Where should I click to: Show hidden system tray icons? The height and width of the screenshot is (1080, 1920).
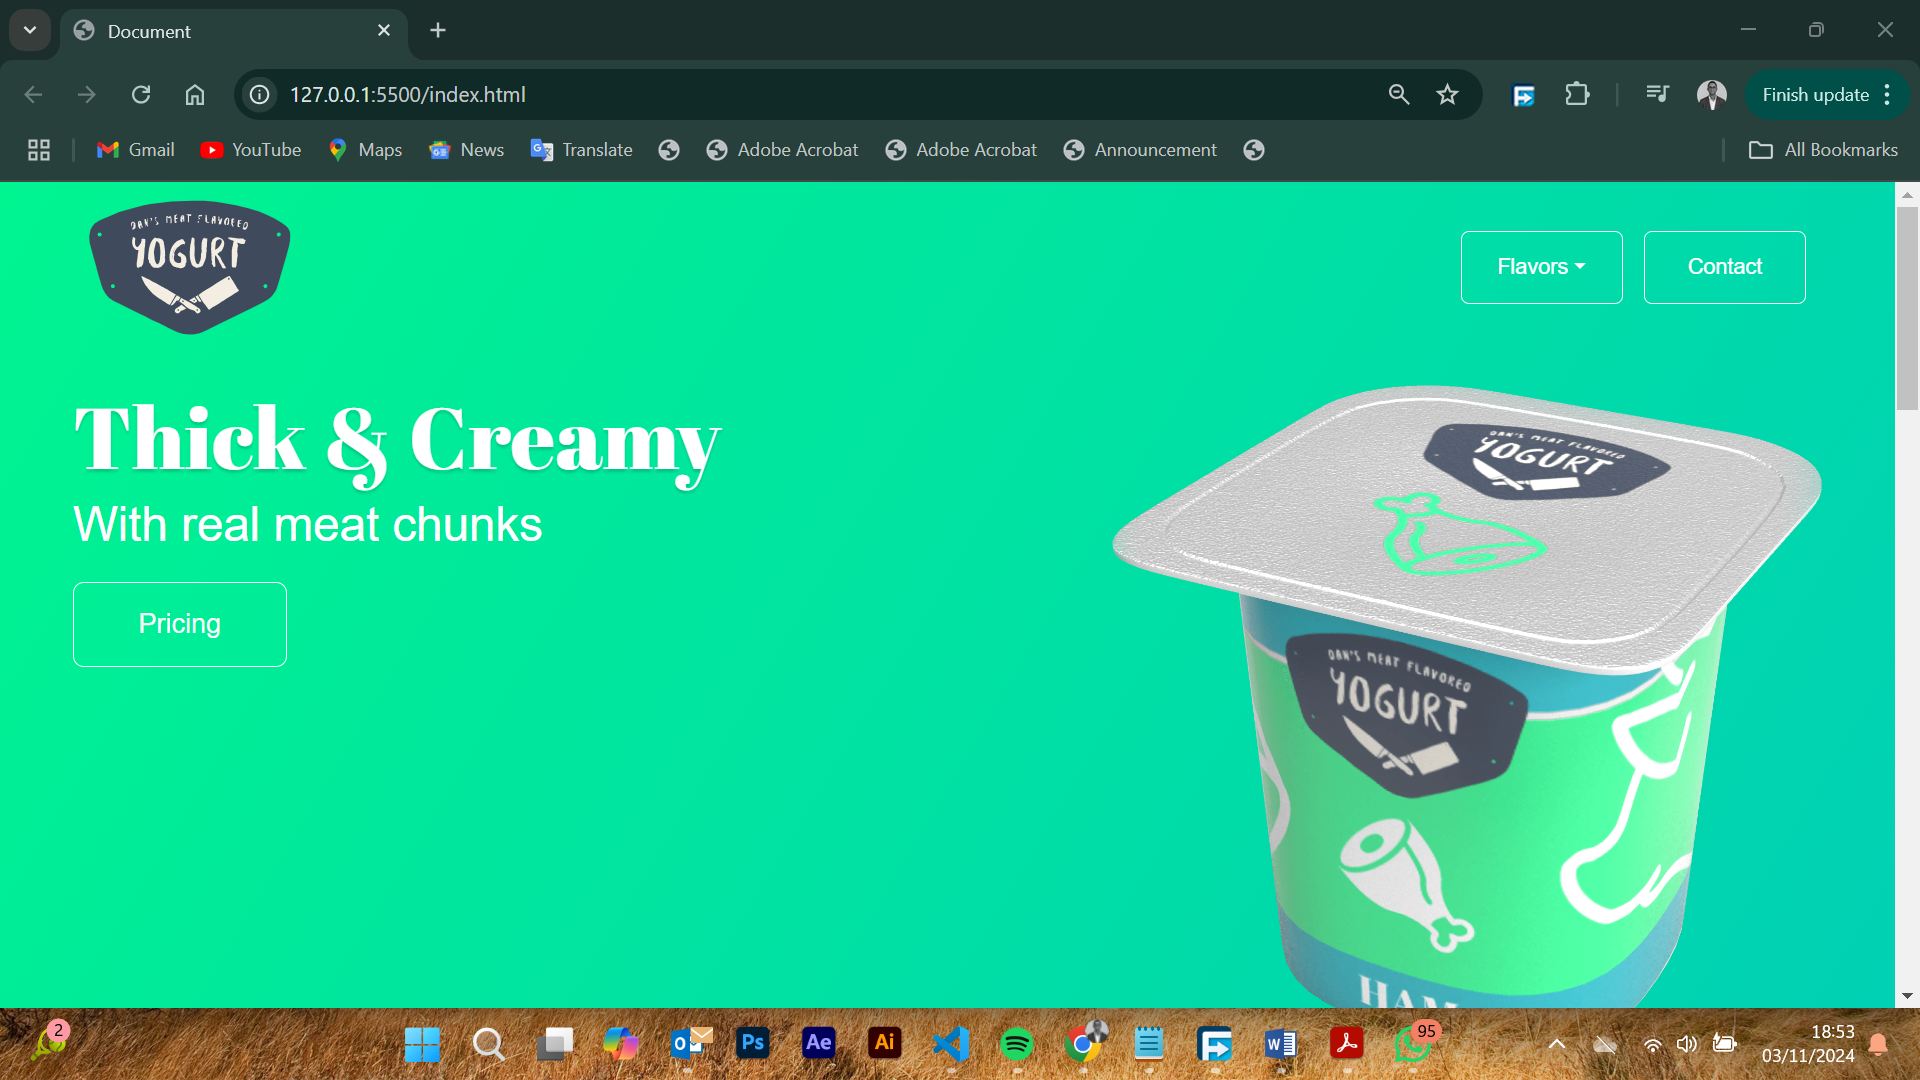click(x=1557, y=1044)
